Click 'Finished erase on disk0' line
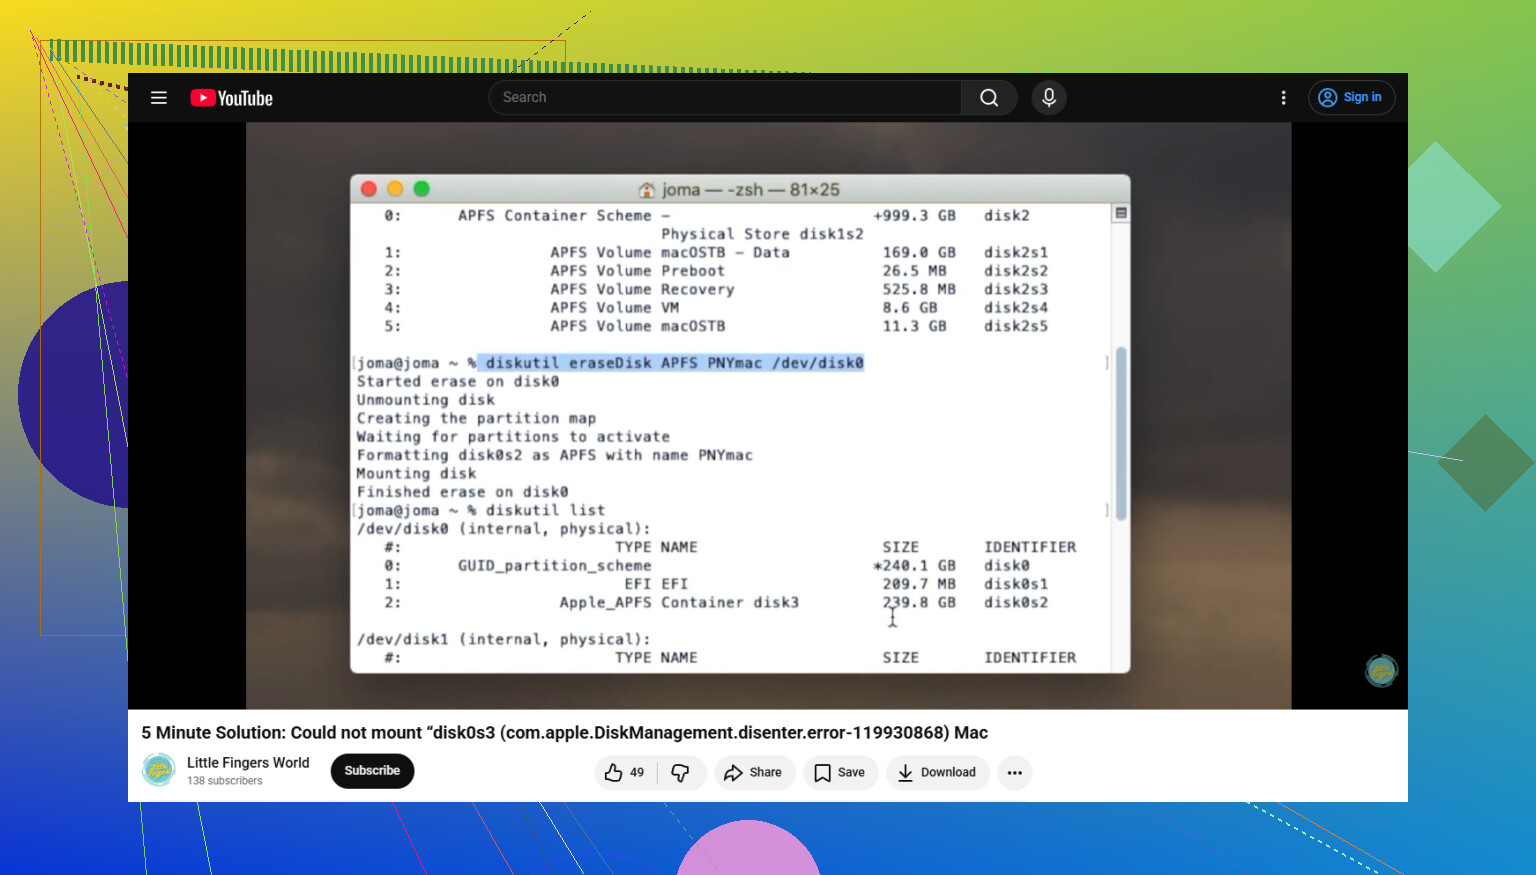 [462, 492]
